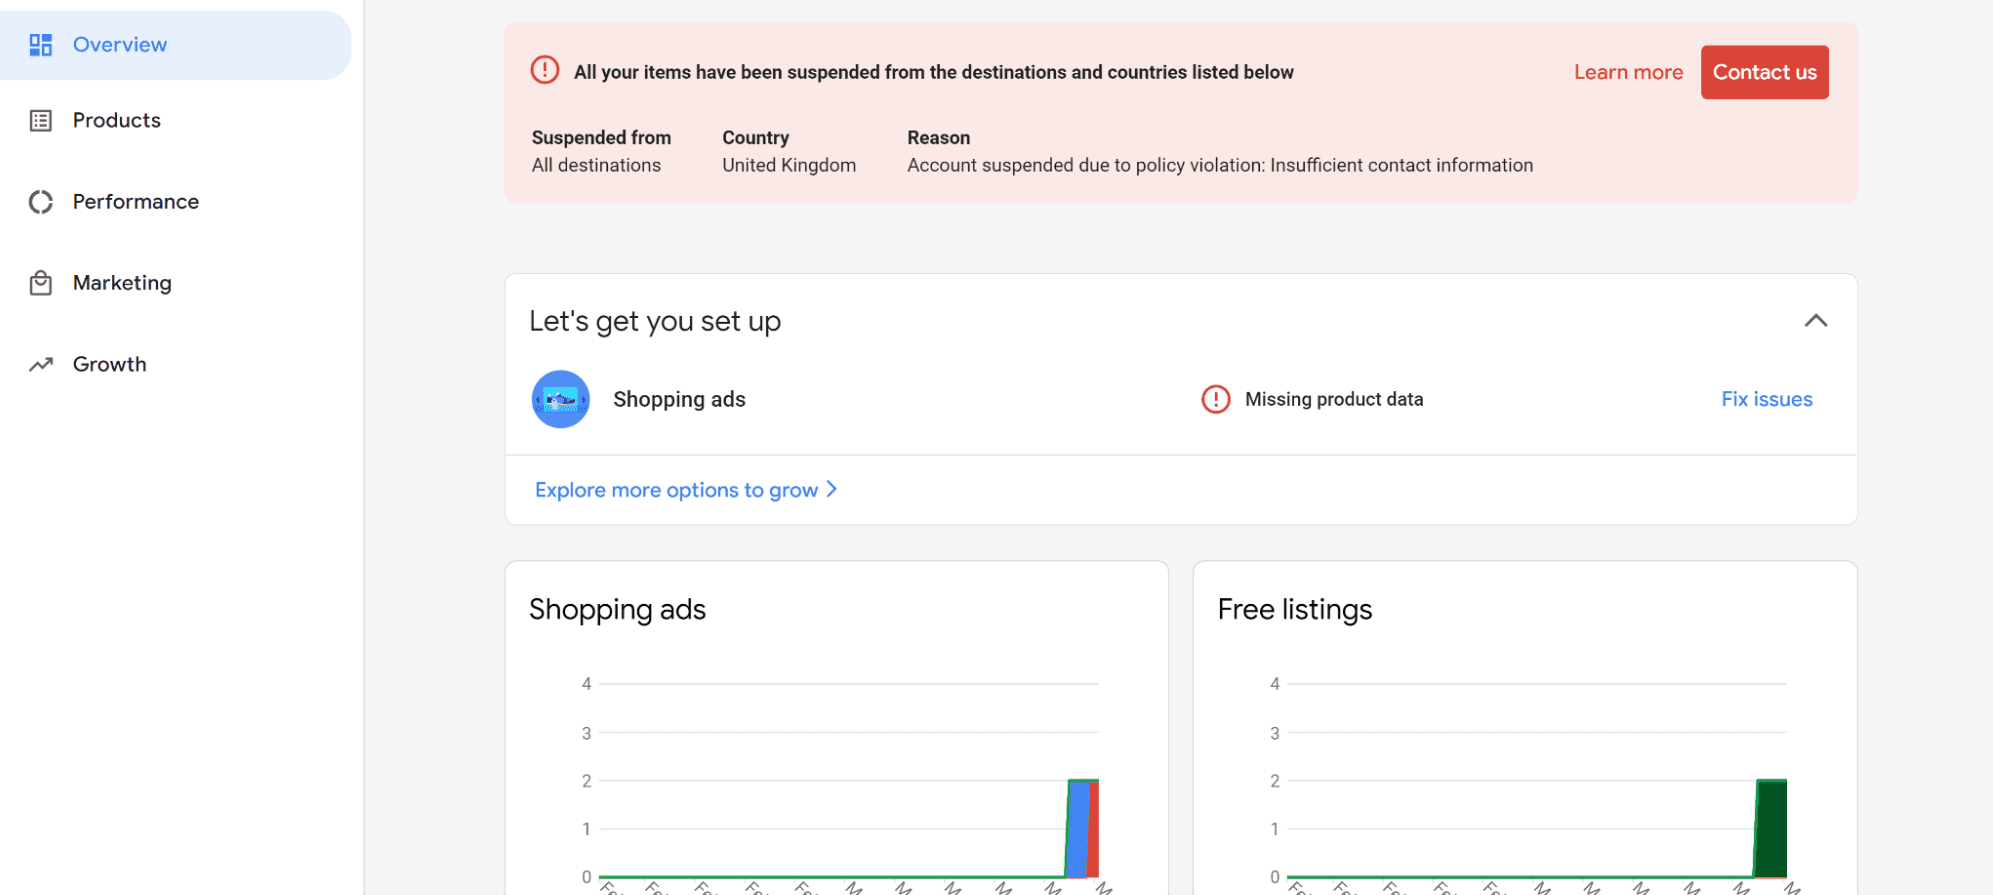Screen dimensions: 1993x895
Task: Click the Products list icon in sidebar
Action: point(41,121)
